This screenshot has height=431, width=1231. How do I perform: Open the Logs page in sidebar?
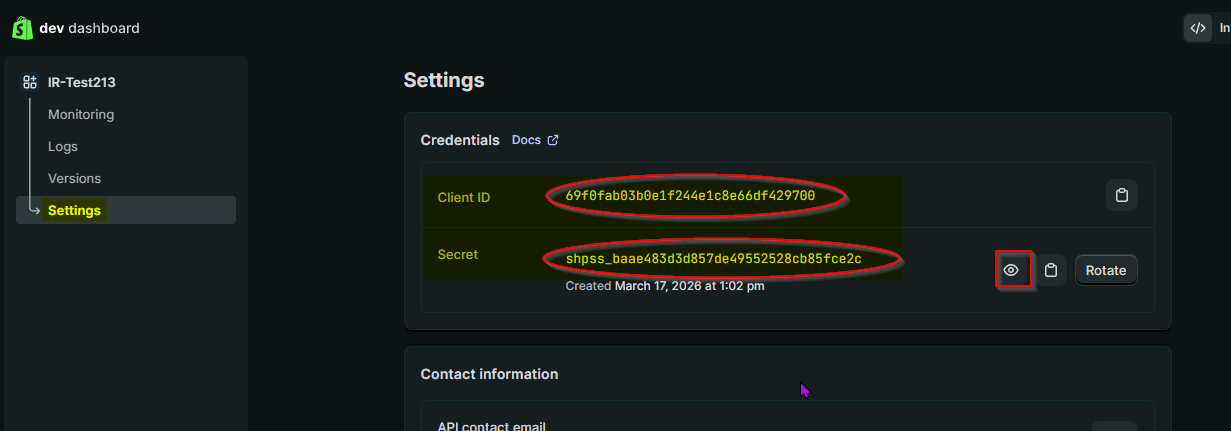point(63,146)
